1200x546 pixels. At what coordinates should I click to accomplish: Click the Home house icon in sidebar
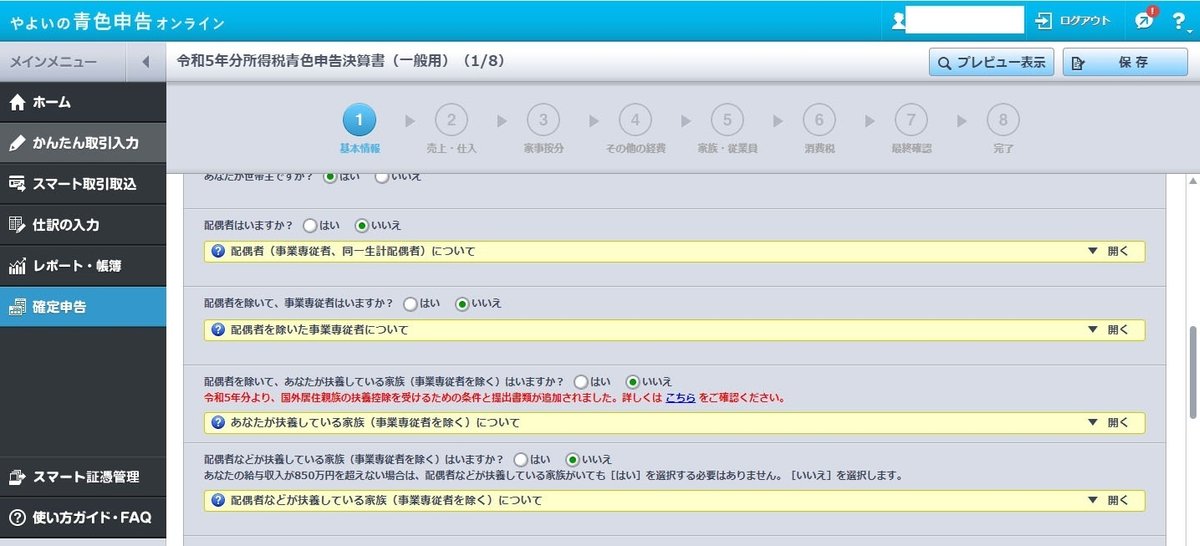[17, 102]
